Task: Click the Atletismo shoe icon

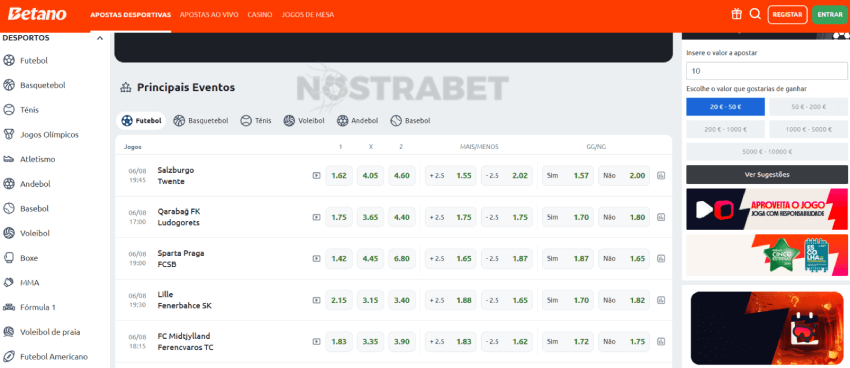Action: (x=9, y=159)
